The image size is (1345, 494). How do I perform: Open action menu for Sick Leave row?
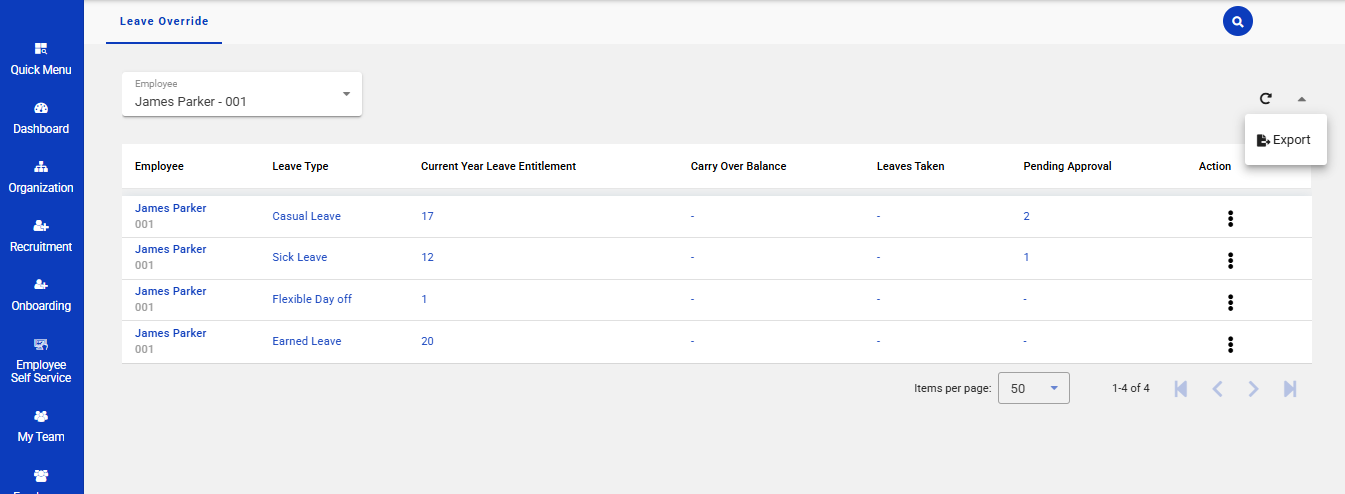pos(1230,261)
